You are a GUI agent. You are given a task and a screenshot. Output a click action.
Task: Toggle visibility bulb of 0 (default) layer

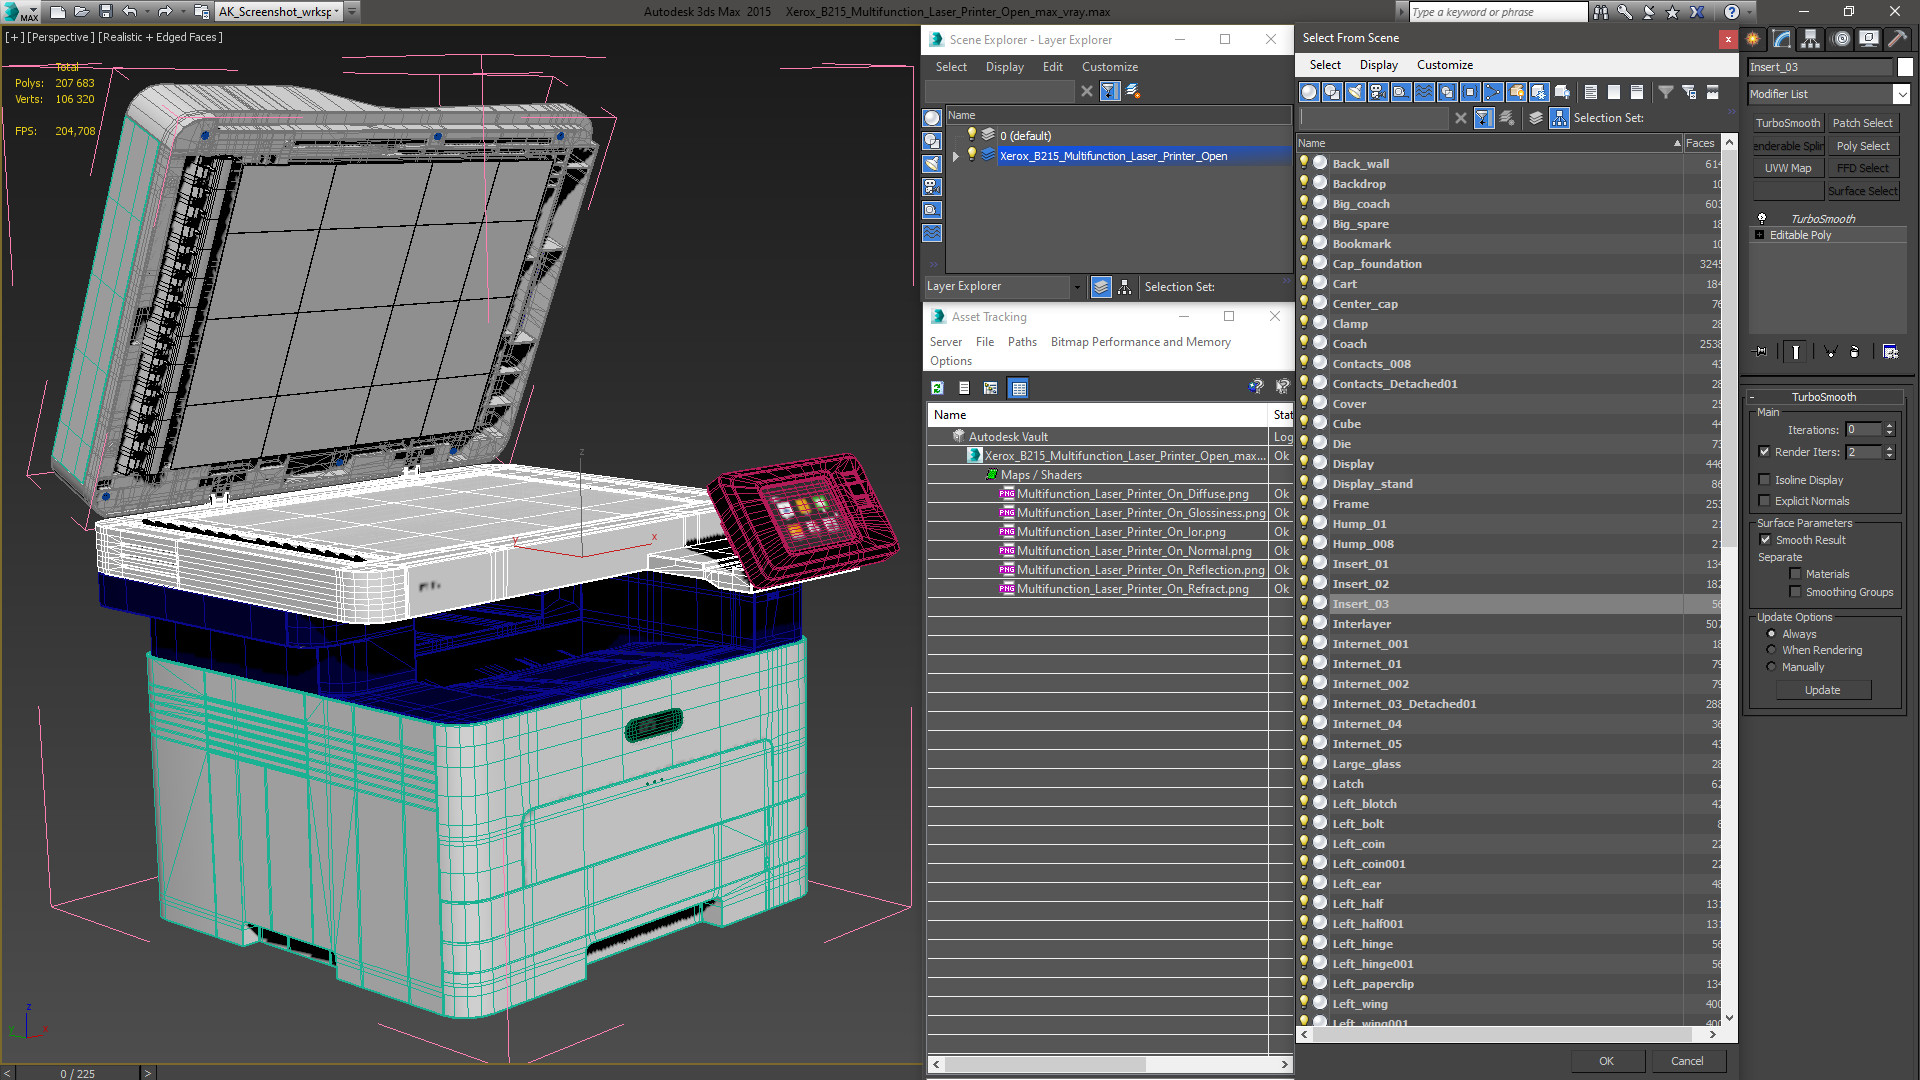tap(971, 135)
